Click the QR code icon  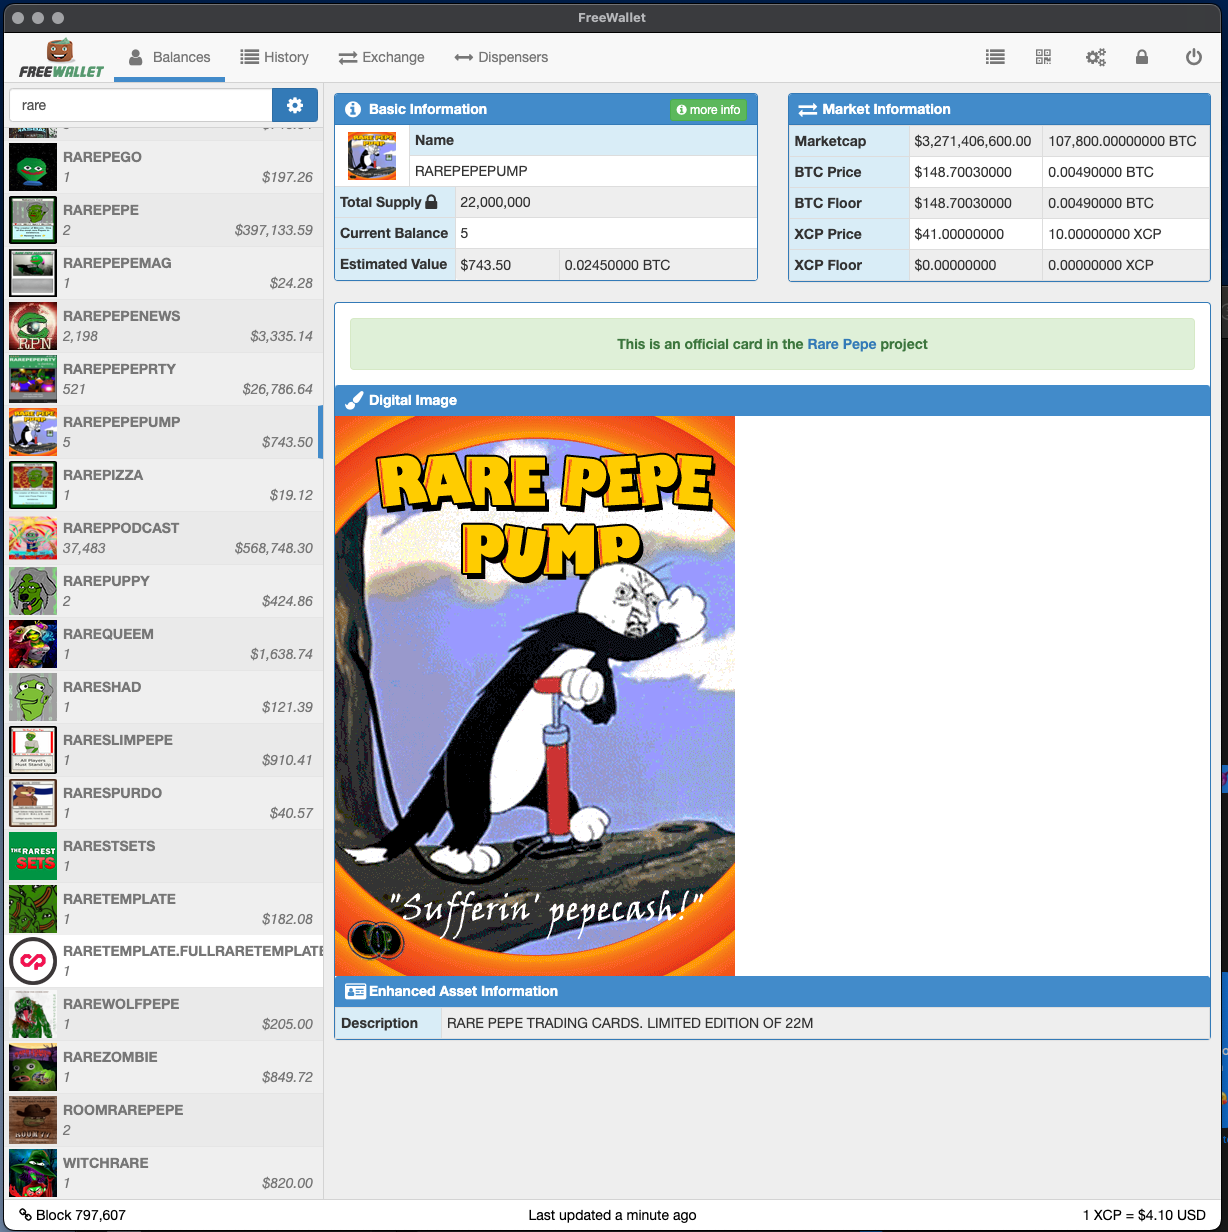[x=1044, y=57]
